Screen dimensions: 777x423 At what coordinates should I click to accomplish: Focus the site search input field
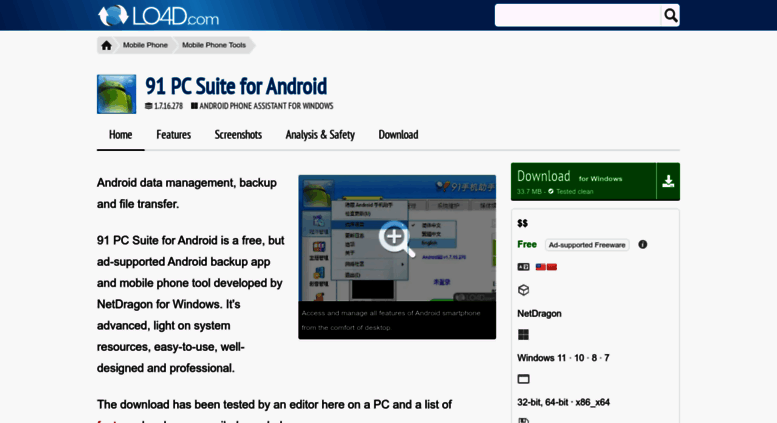click(x=578, y=15)
